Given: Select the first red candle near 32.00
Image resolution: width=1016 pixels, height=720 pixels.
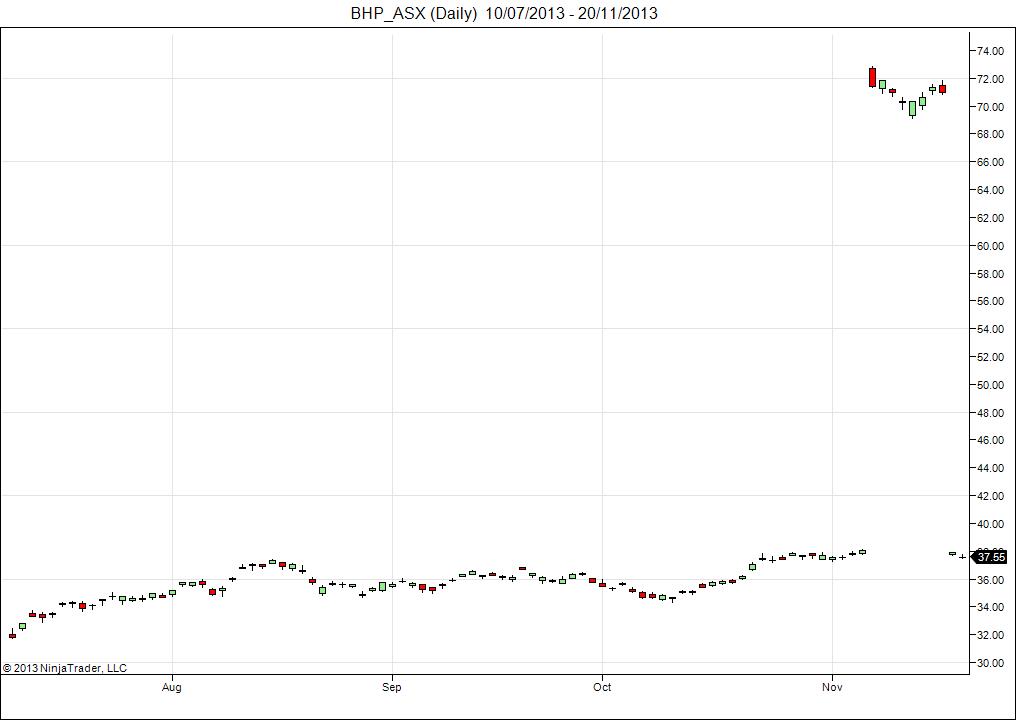Looking at the screenshot, I should pyautogui.click(x=12, y=635).
